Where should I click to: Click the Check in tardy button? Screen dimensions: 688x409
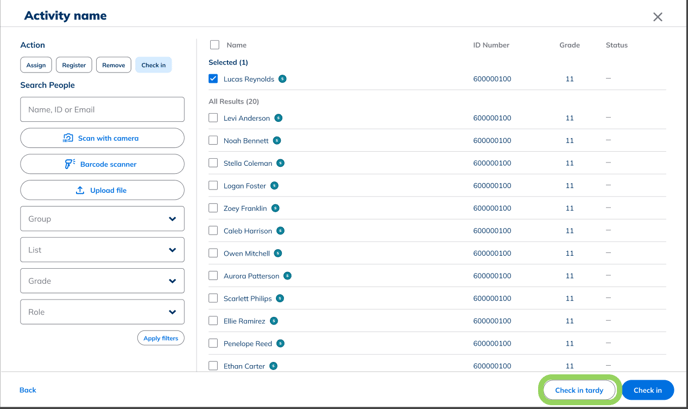pyautogui.click(x=579, y=390)
